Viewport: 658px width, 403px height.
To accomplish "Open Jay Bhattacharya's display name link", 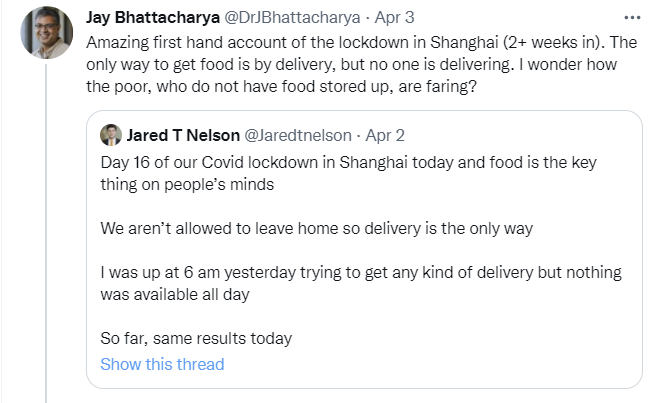I will pos(153,19).
